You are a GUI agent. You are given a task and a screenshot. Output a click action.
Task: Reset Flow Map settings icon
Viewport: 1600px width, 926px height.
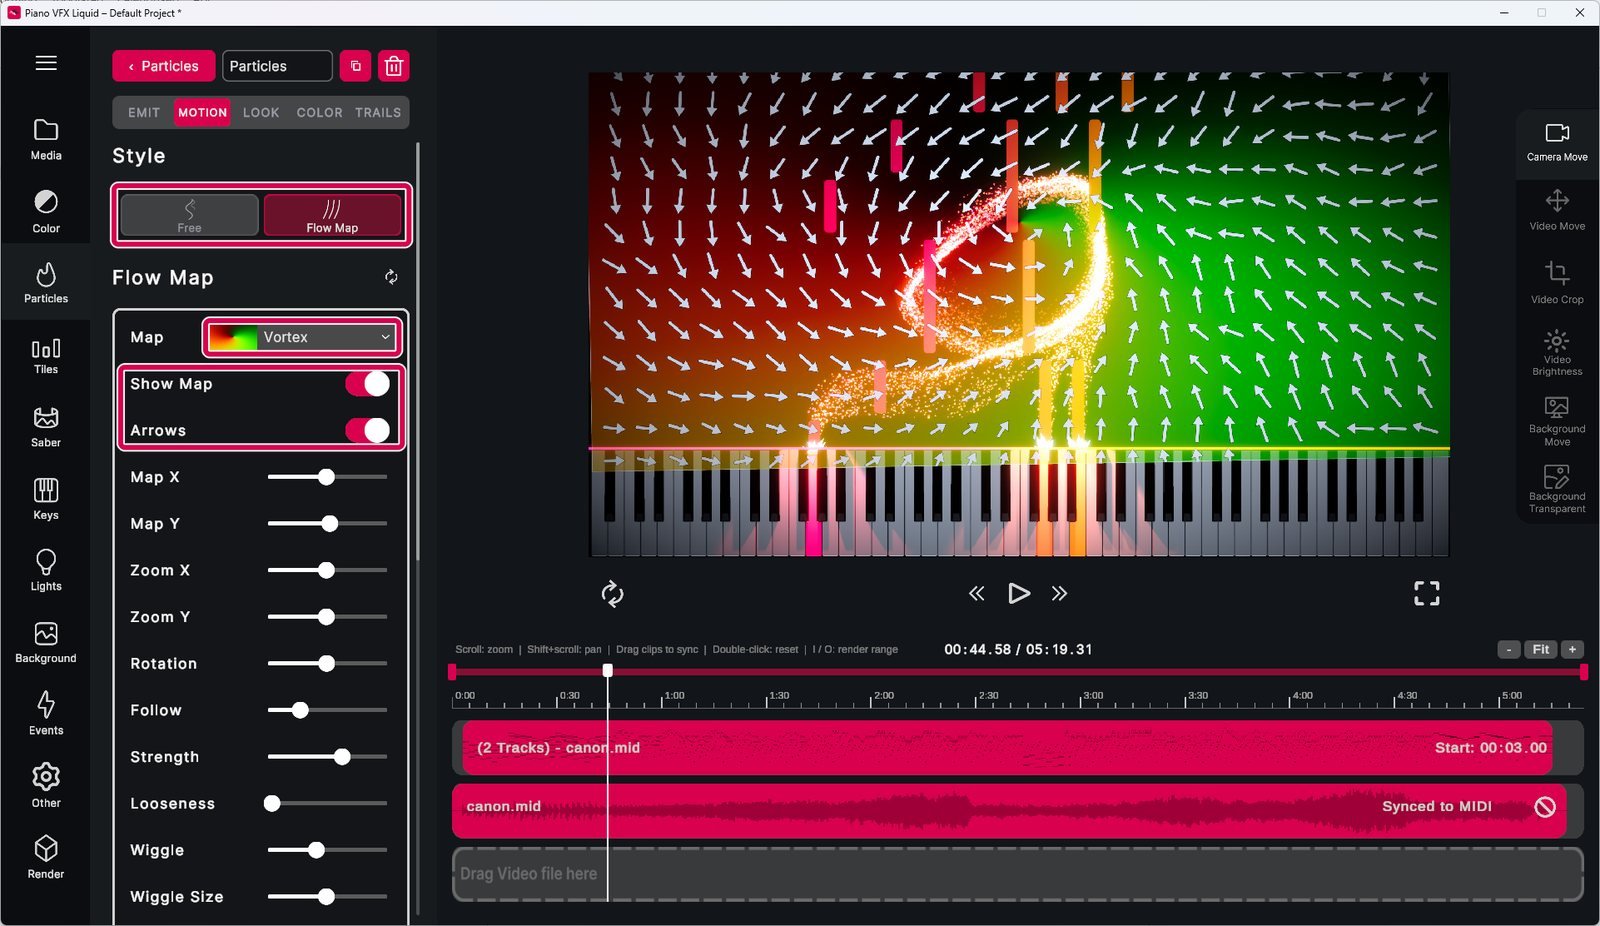pos(391,277)
